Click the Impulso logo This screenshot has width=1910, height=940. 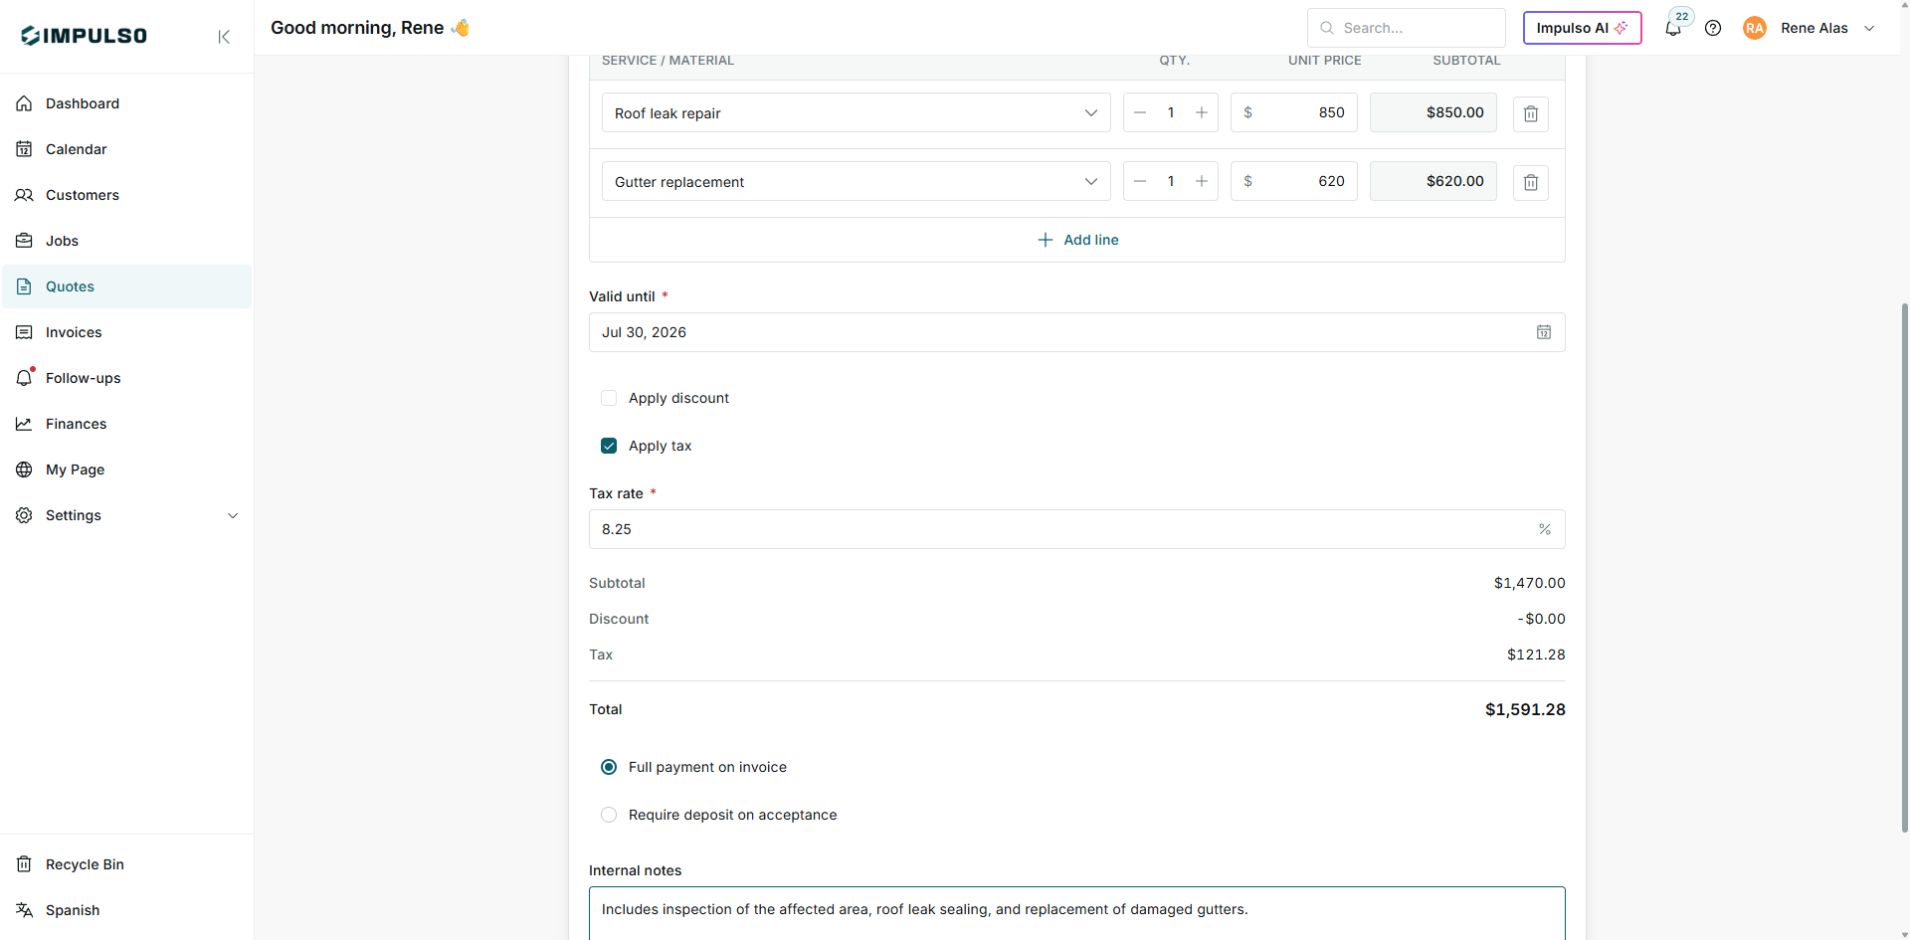[x=84, y=36]
